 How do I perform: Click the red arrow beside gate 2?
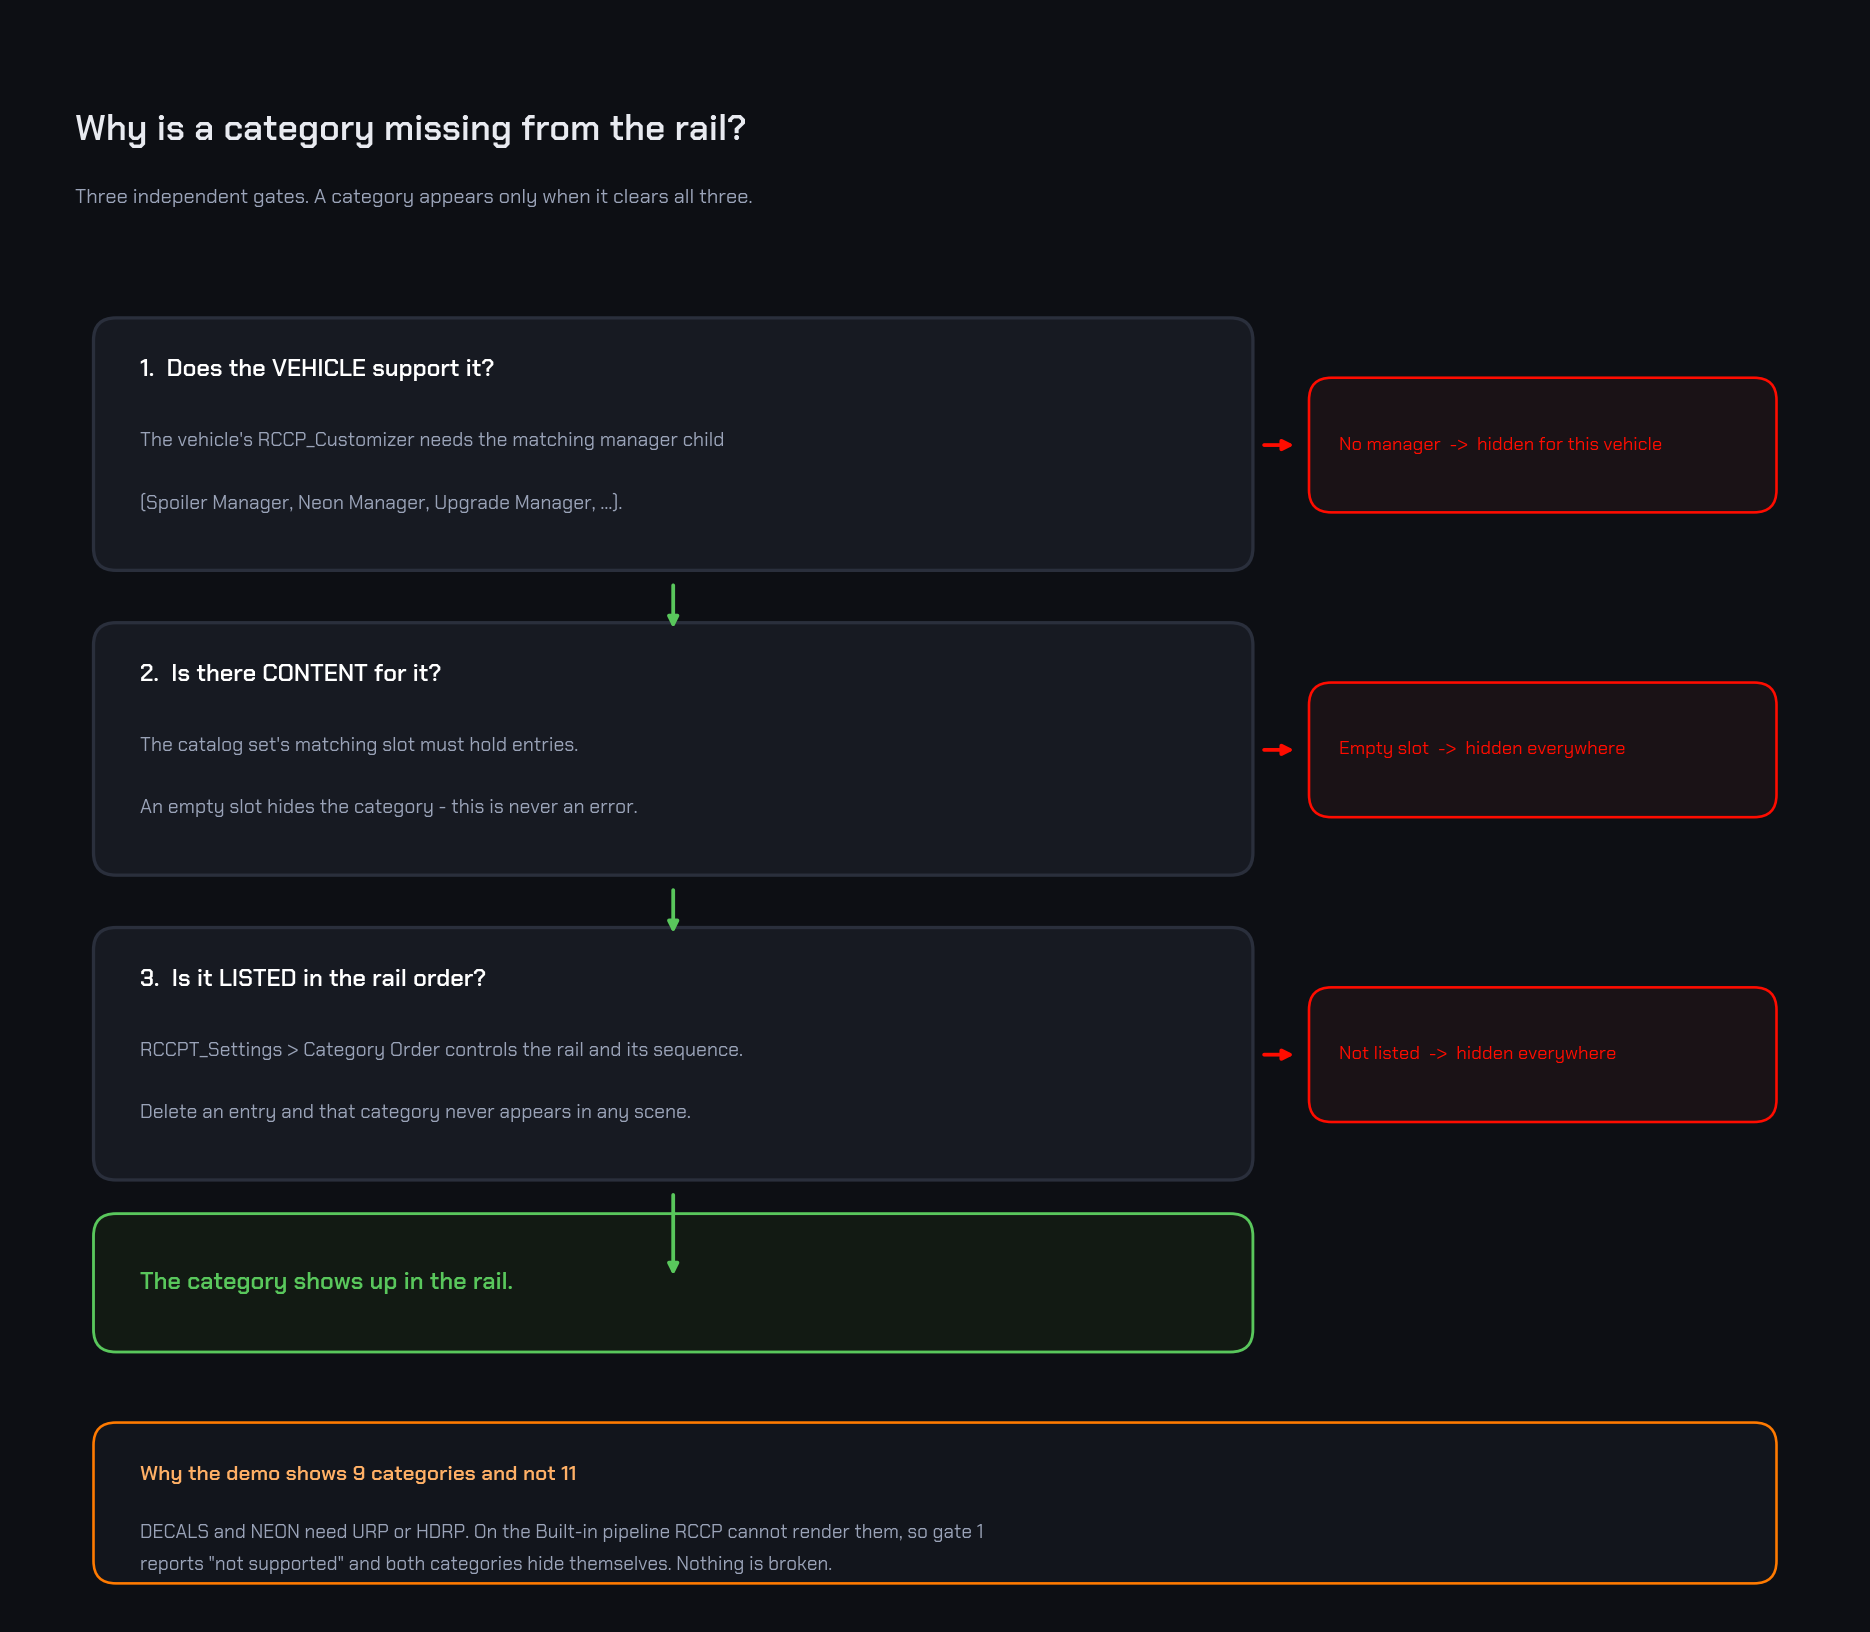pyautogui.click(x=1277, y=749)
